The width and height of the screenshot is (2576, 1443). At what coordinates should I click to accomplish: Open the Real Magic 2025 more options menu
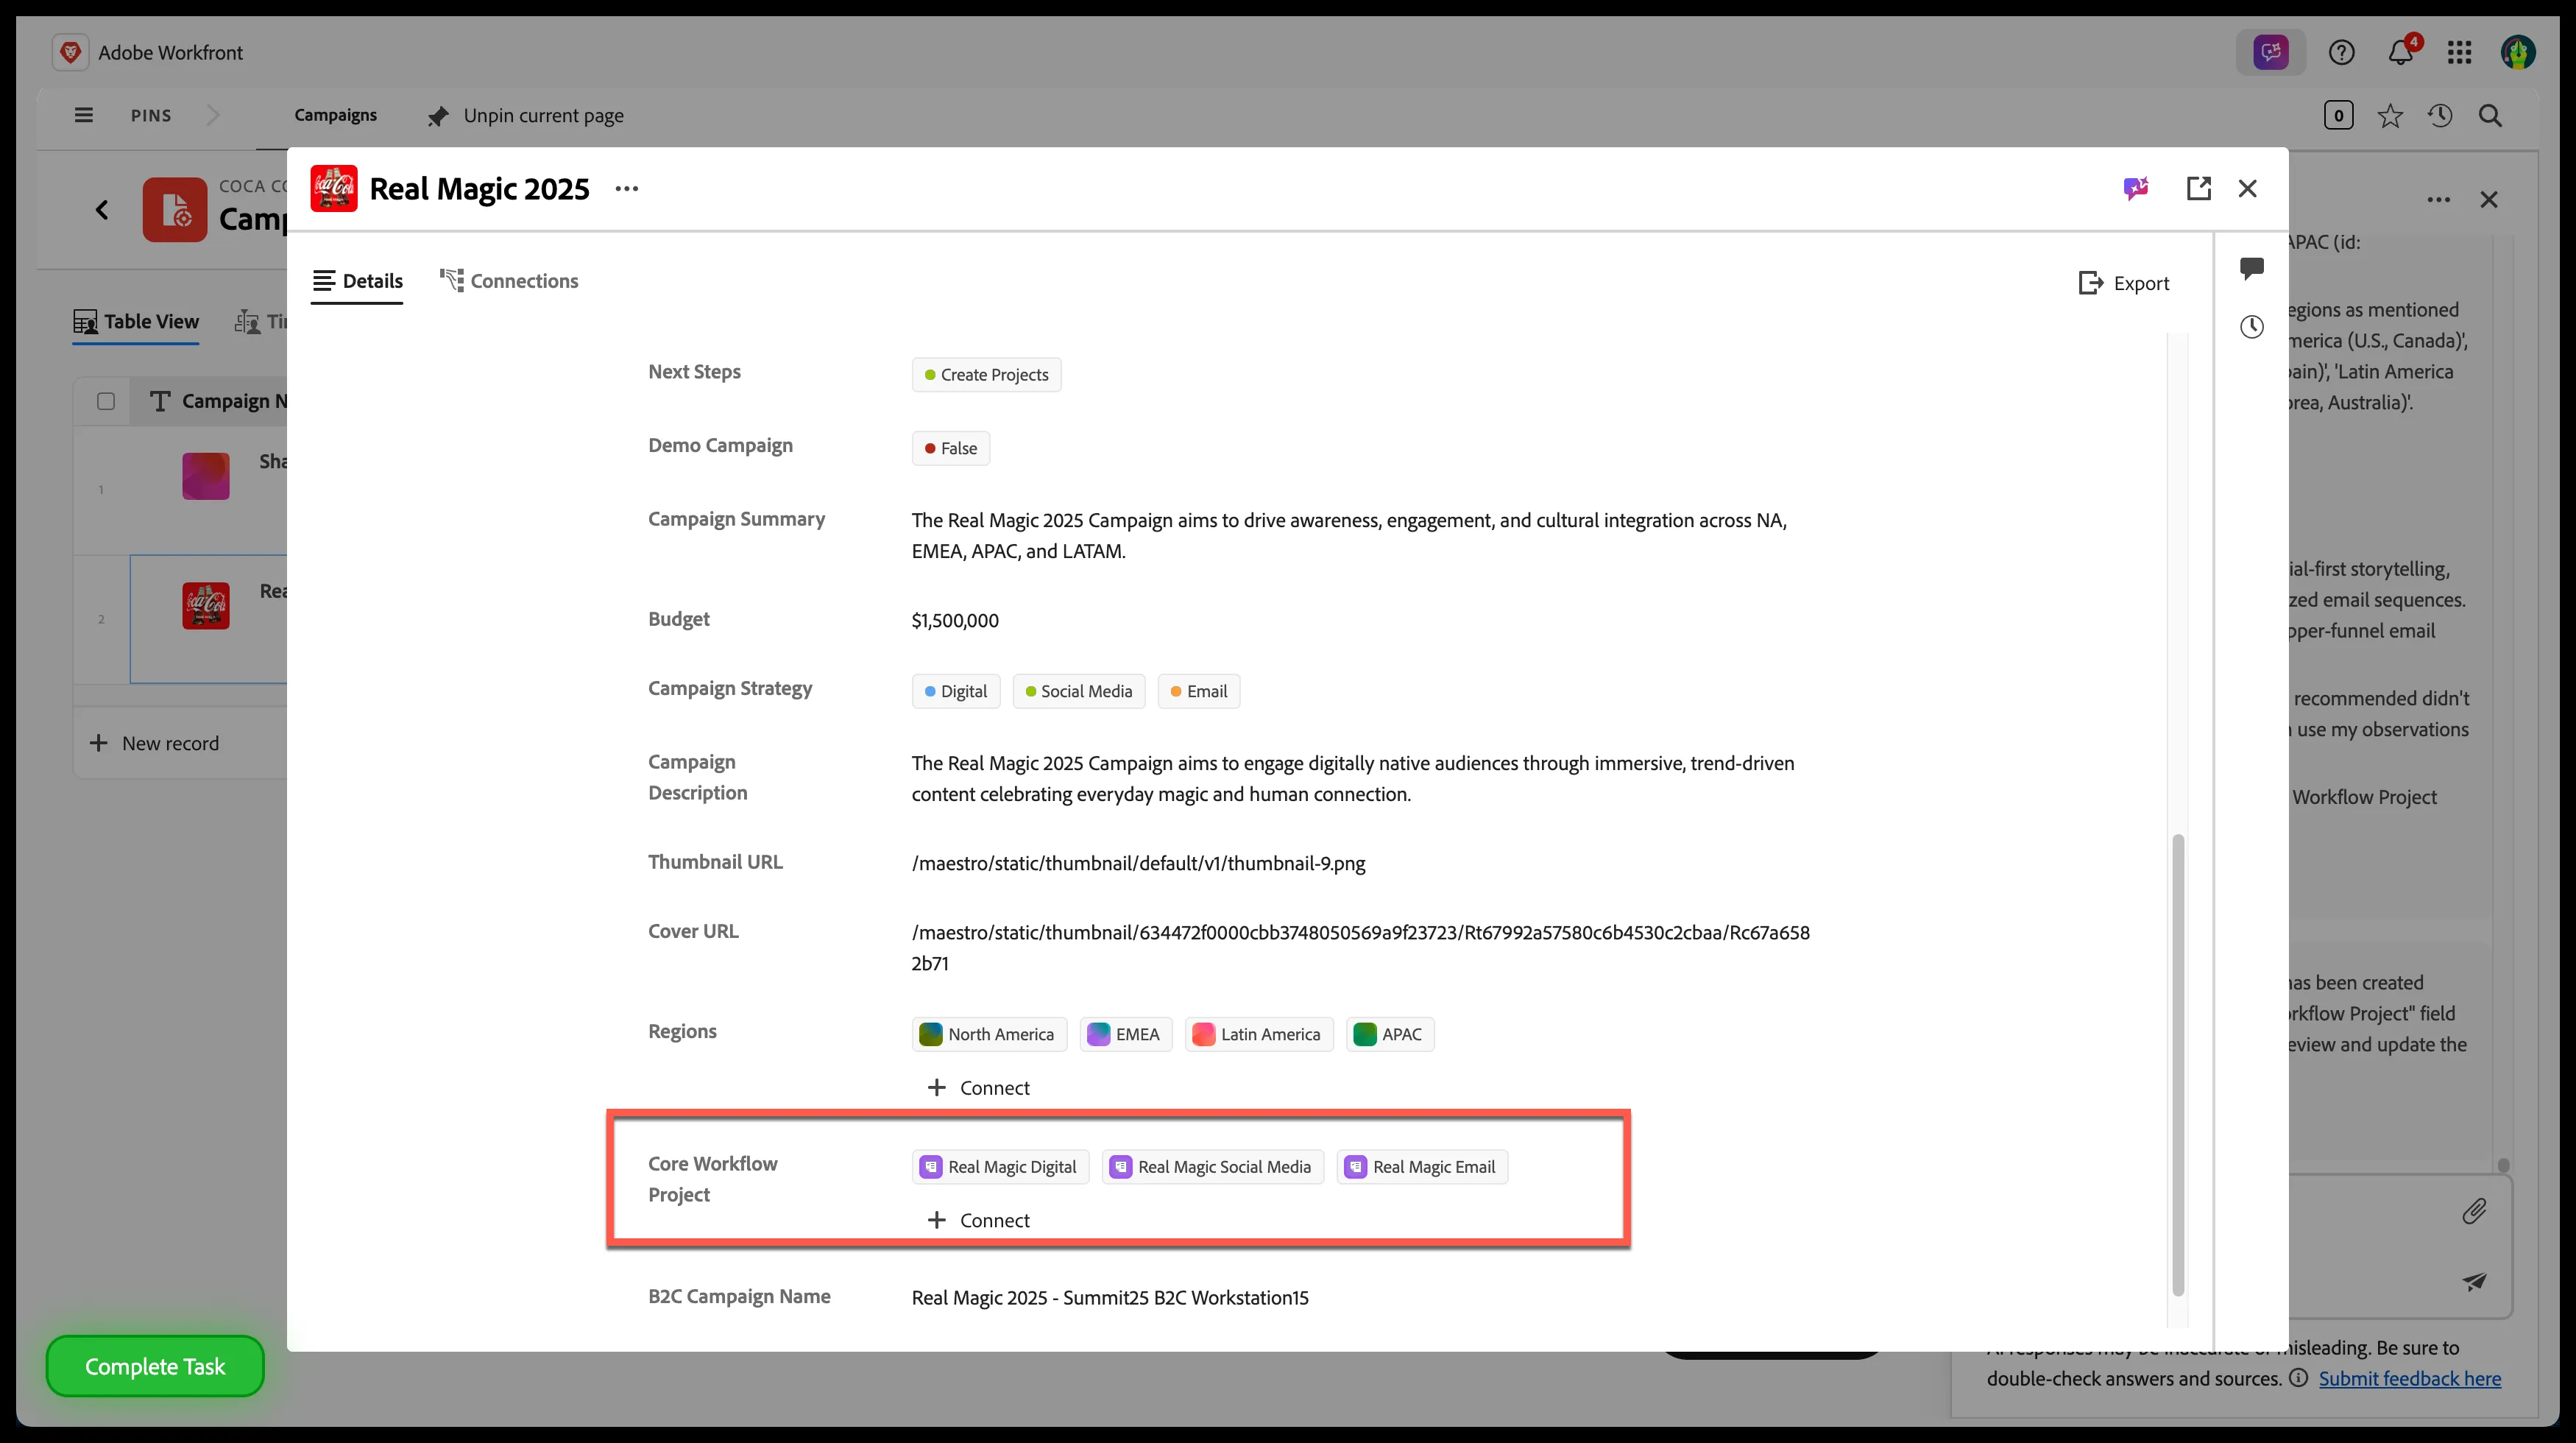pyautogui.click(x=627, y=189)
